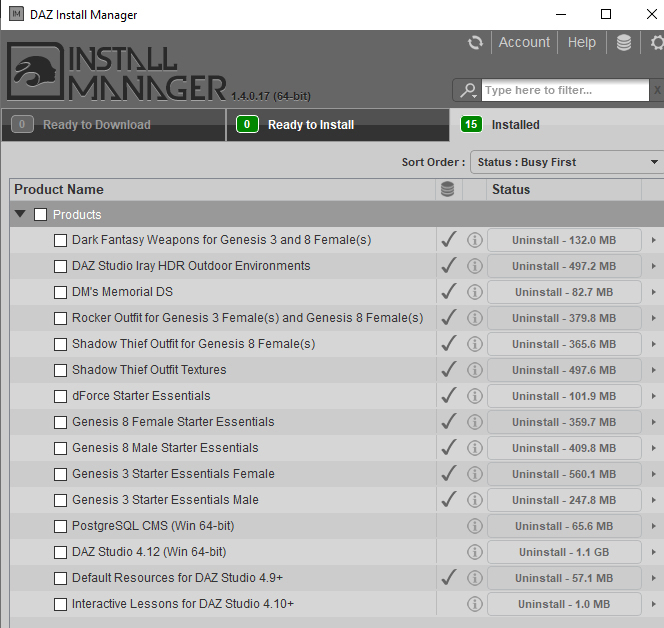Check PostgreSQL CMS checkbox
Screen dimensions: 664x628
(x=61, y=526)
